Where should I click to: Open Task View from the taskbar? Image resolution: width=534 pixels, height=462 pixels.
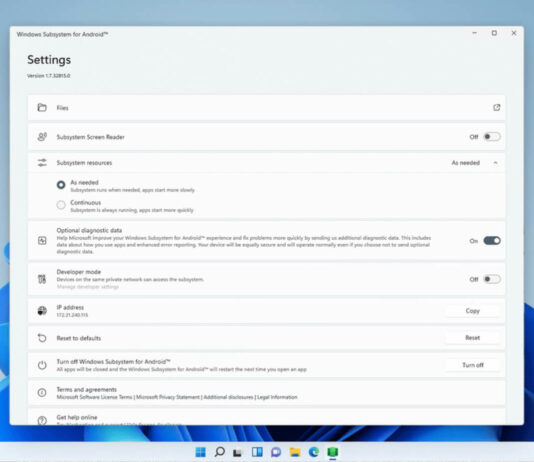tap(238, 452)
